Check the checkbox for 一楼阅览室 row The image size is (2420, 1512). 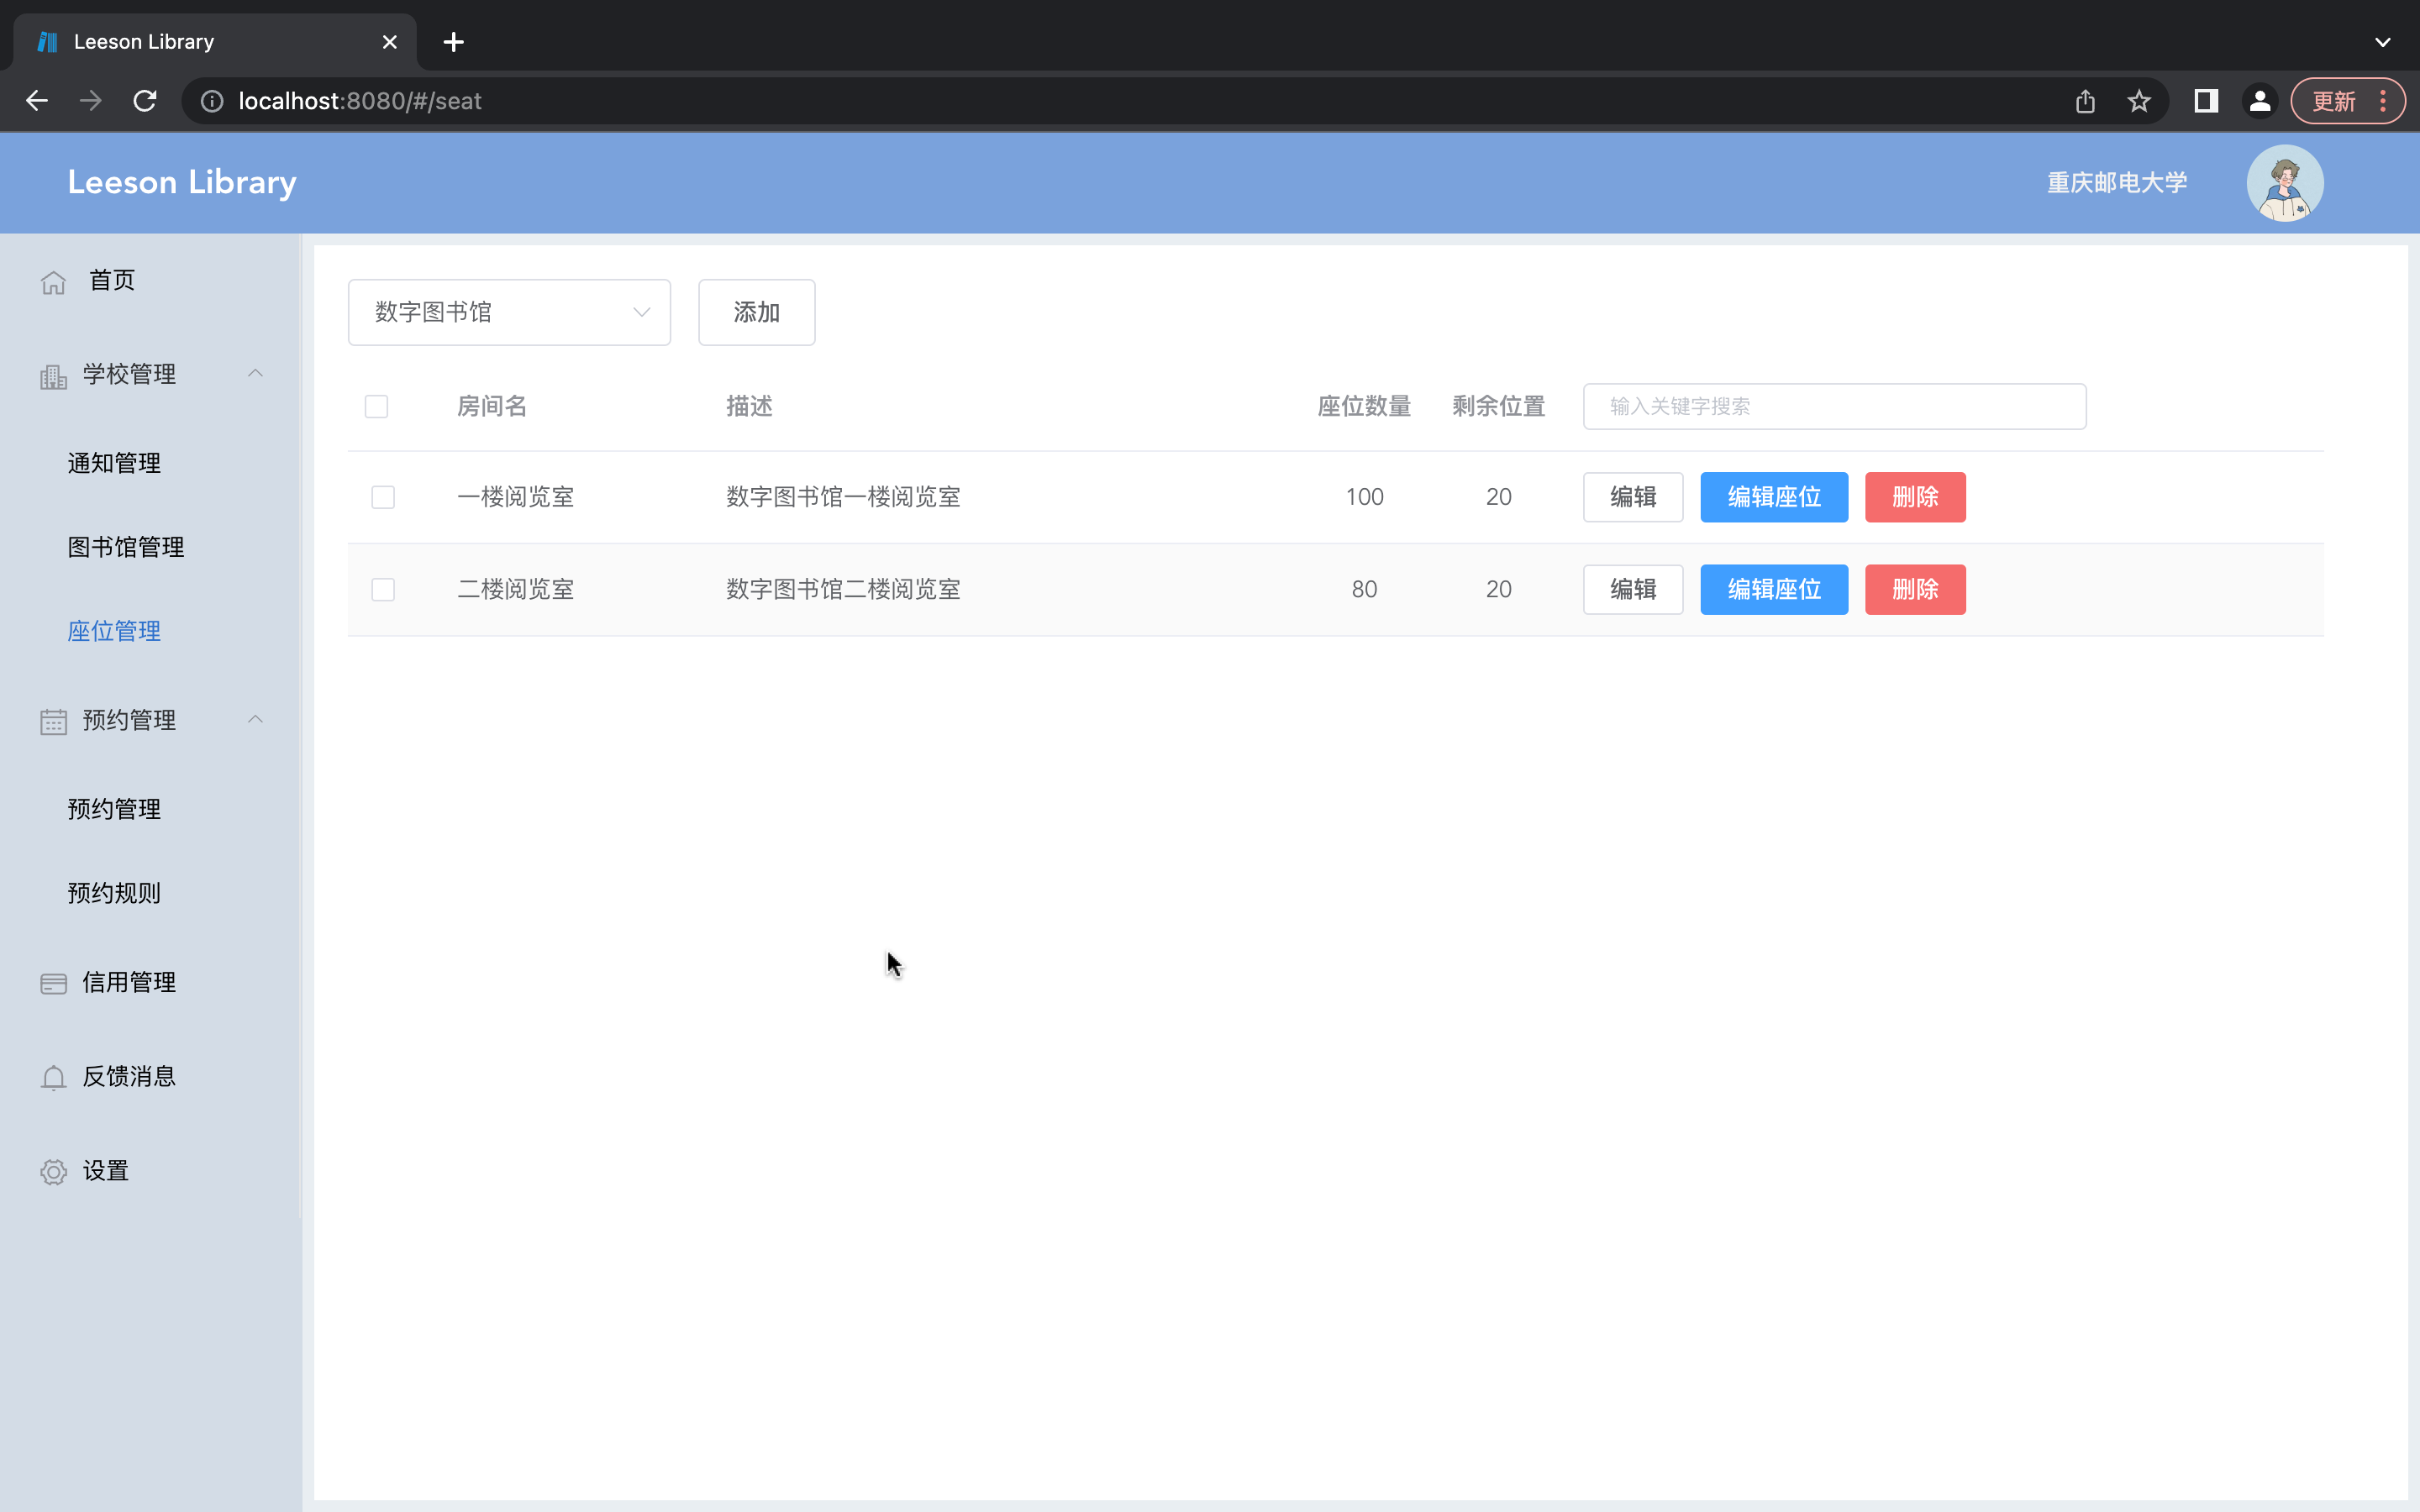(x=382, y=496)
